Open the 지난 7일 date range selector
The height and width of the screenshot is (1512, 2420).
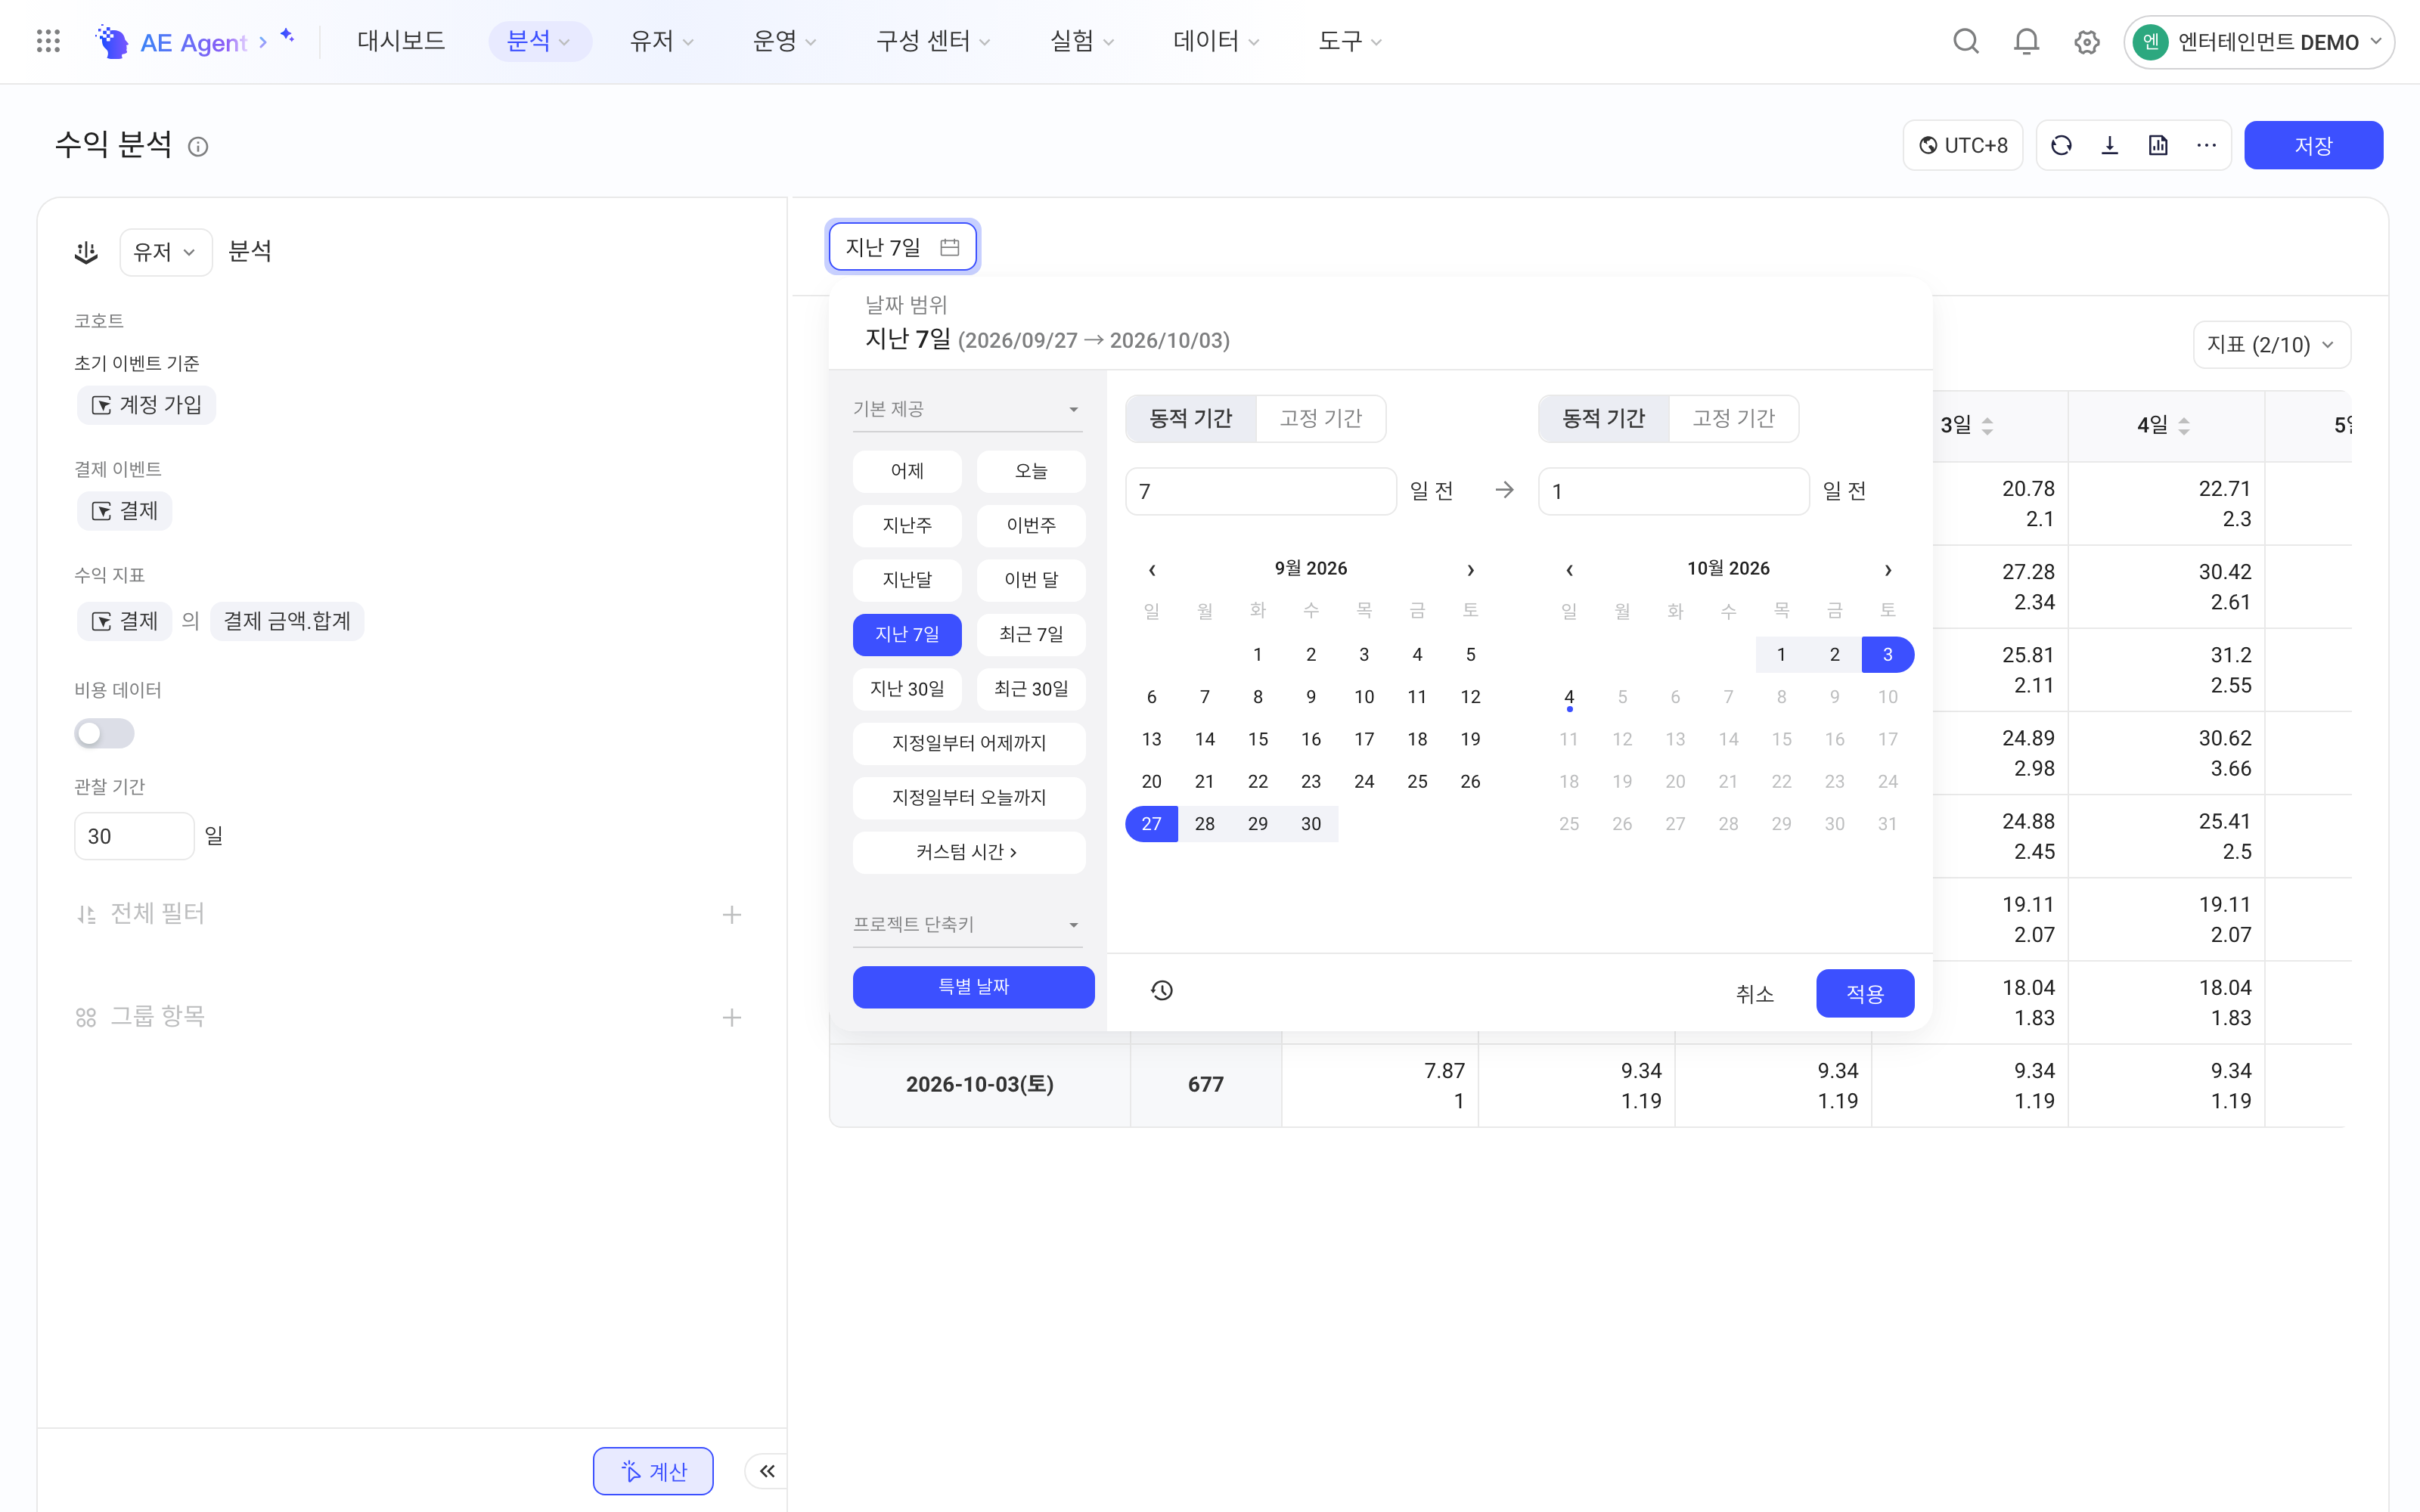tap(902, 246)
